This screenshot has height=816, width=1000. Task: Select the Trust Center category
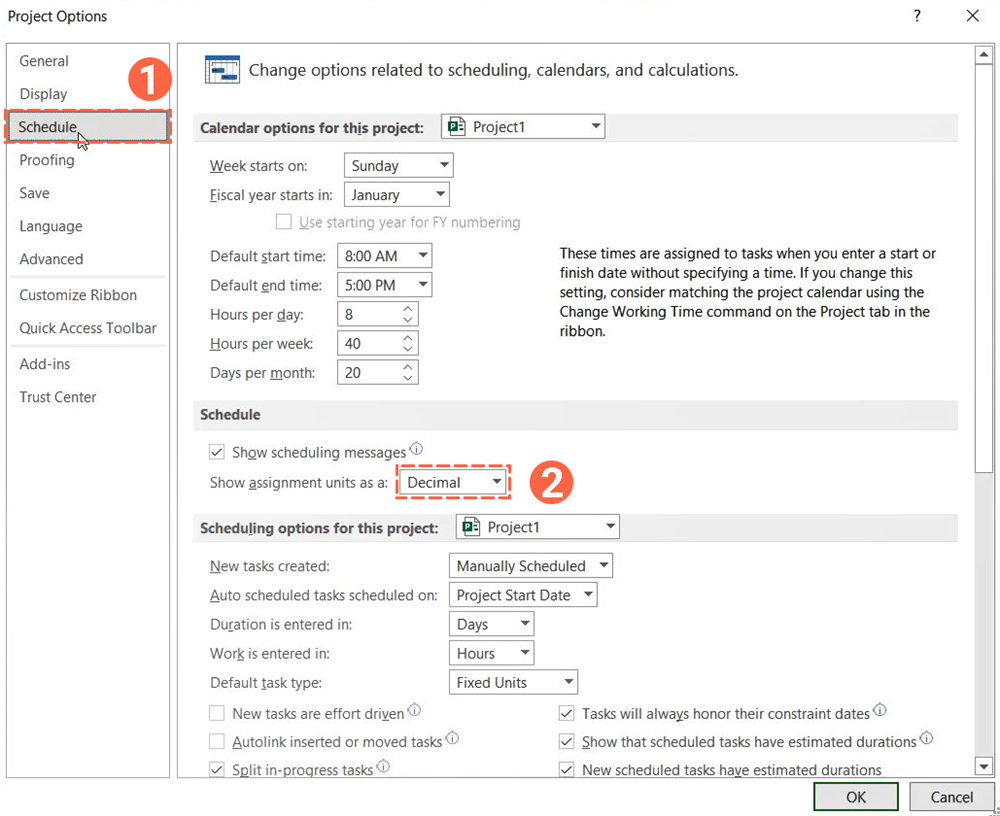click(88, 397)
